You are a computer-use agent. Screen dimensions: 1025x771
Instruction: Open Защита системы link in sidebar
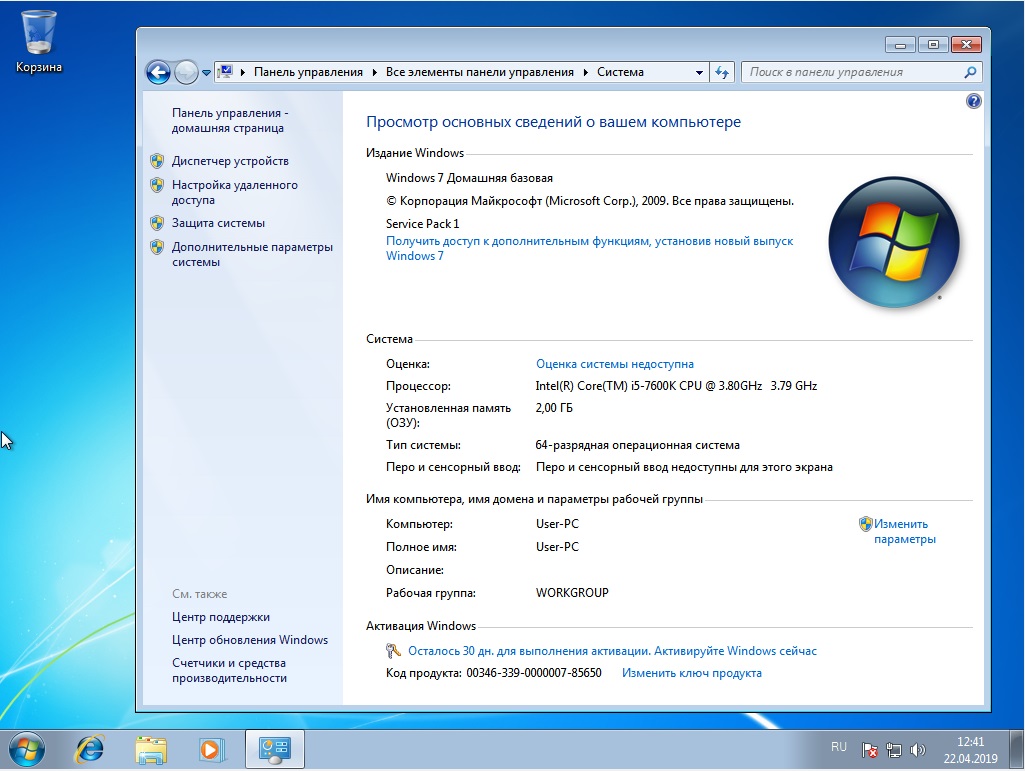coord(218,223)
